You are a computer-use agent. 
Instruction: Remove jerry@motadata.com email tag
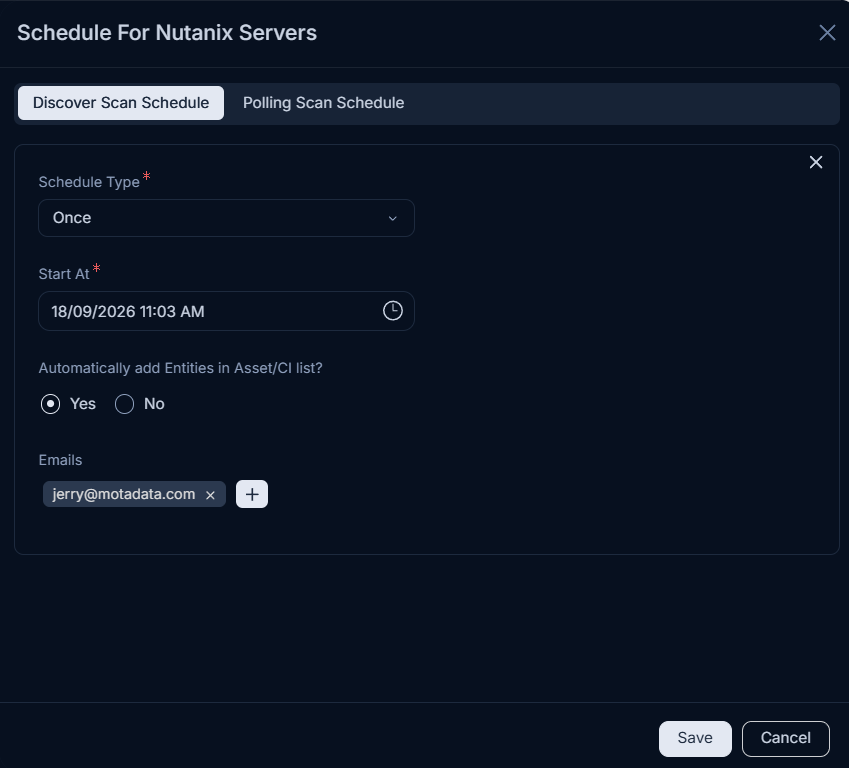click(x=211, y=495)
